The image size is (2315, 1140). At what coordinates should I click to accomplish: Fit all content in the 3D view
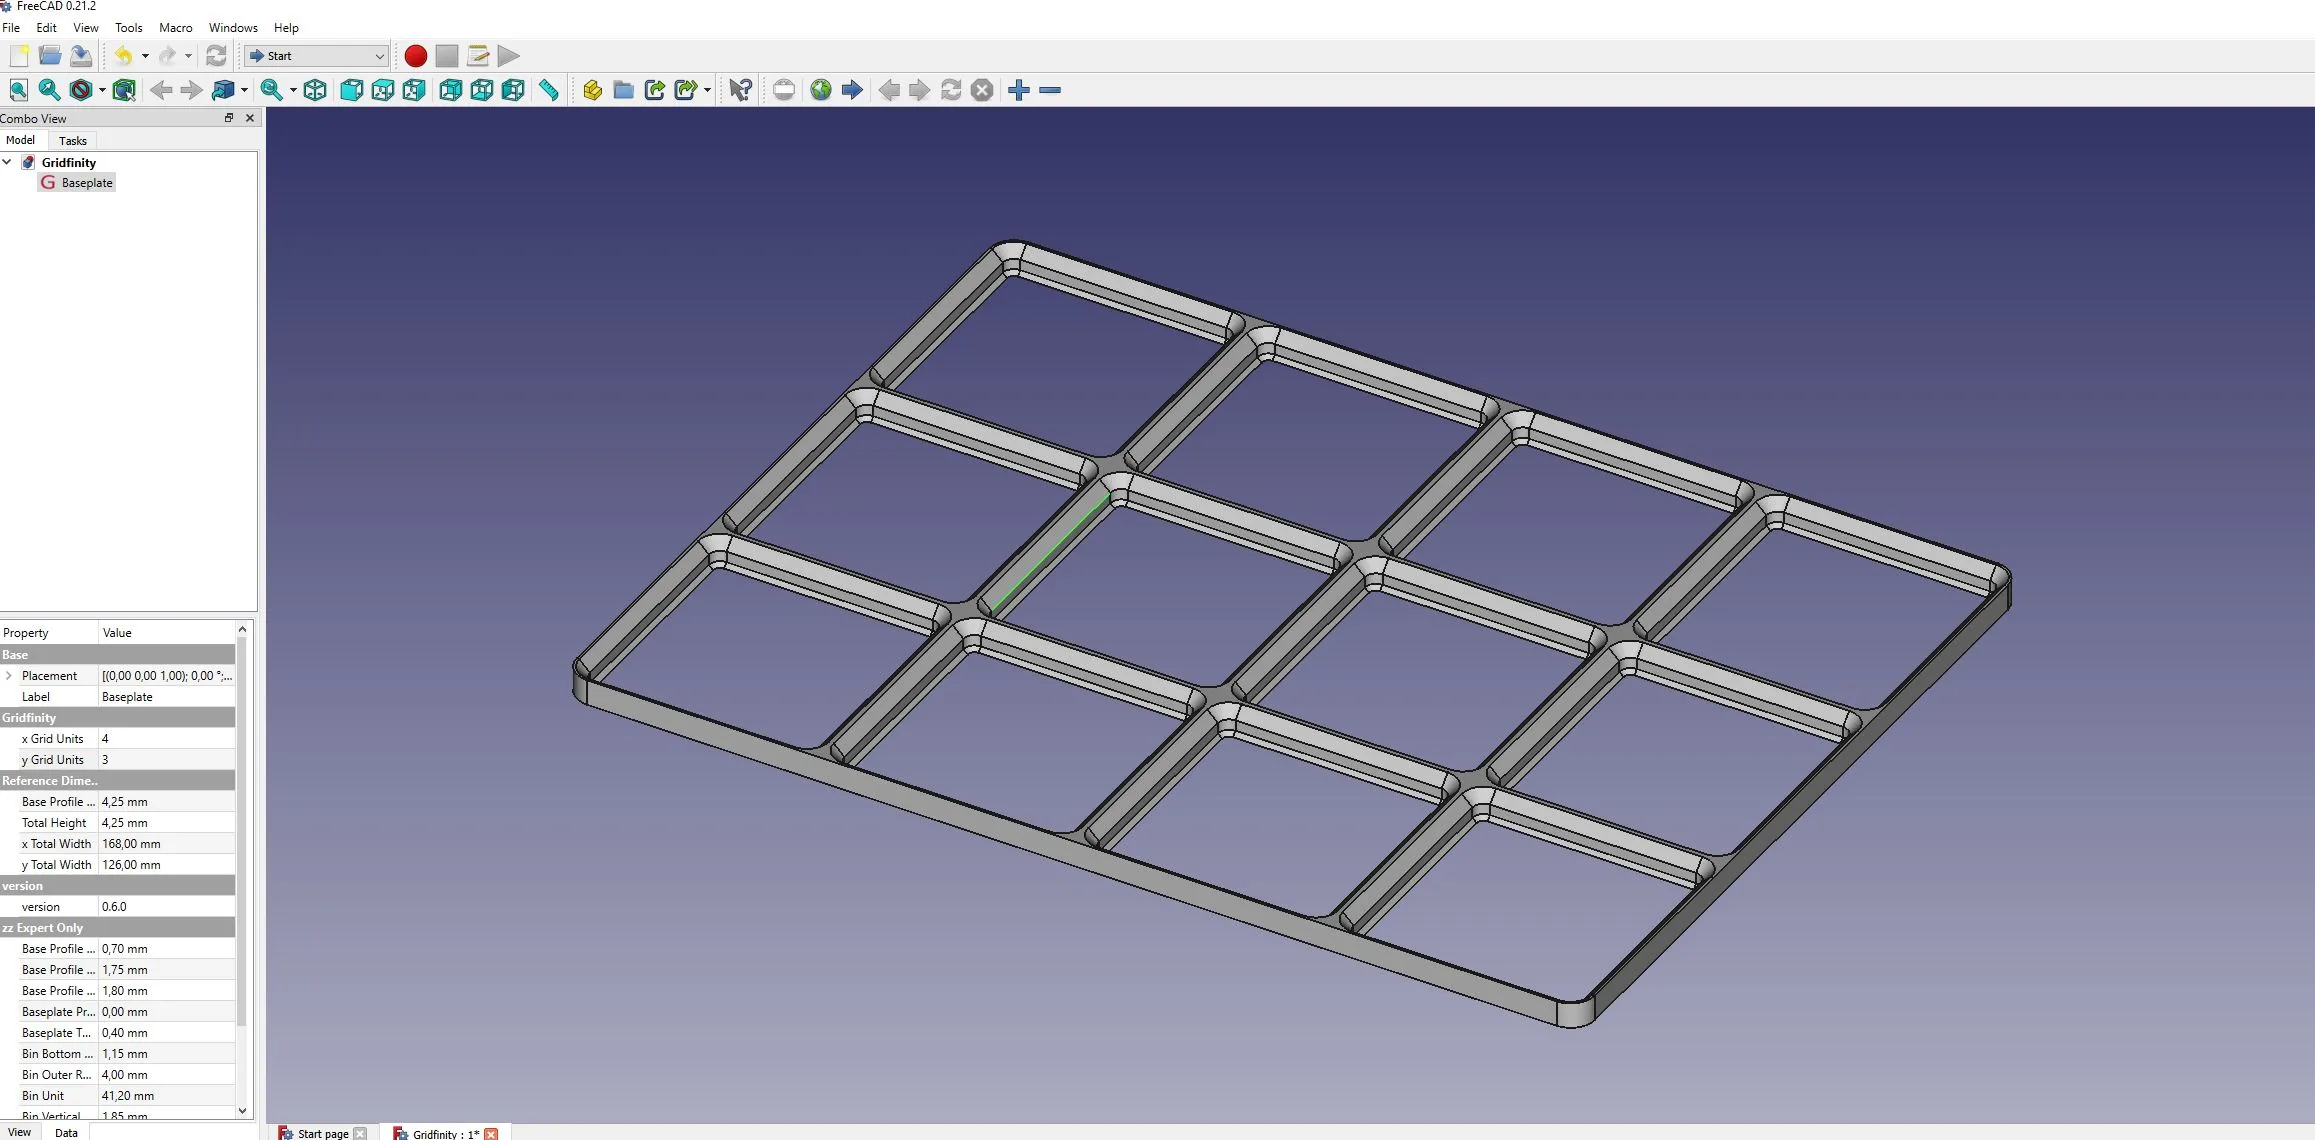18,90
